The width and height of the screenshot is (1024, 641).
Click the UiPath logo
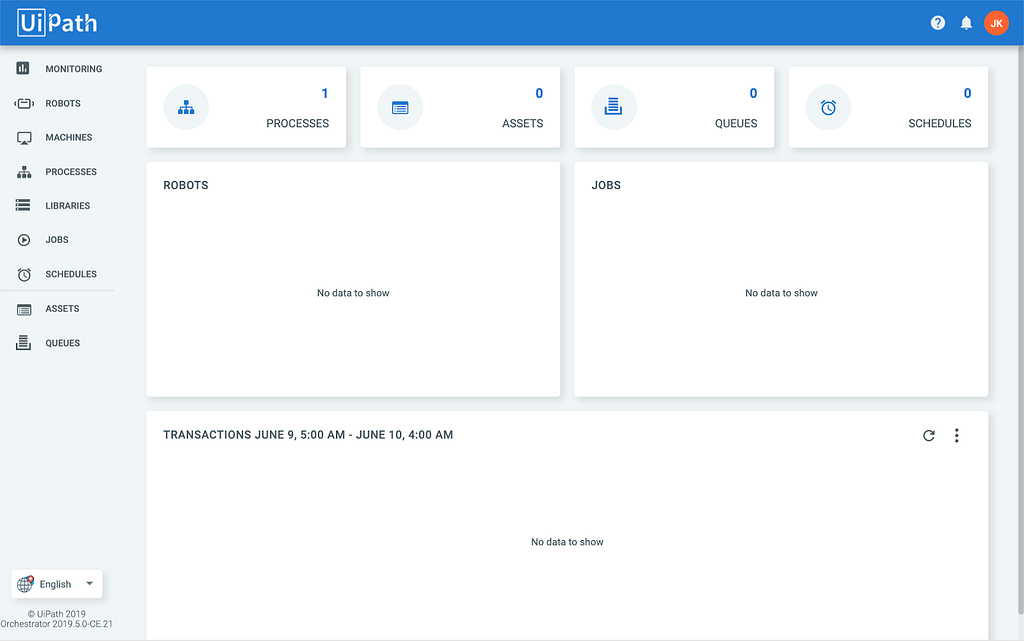(x=57, y=23)
